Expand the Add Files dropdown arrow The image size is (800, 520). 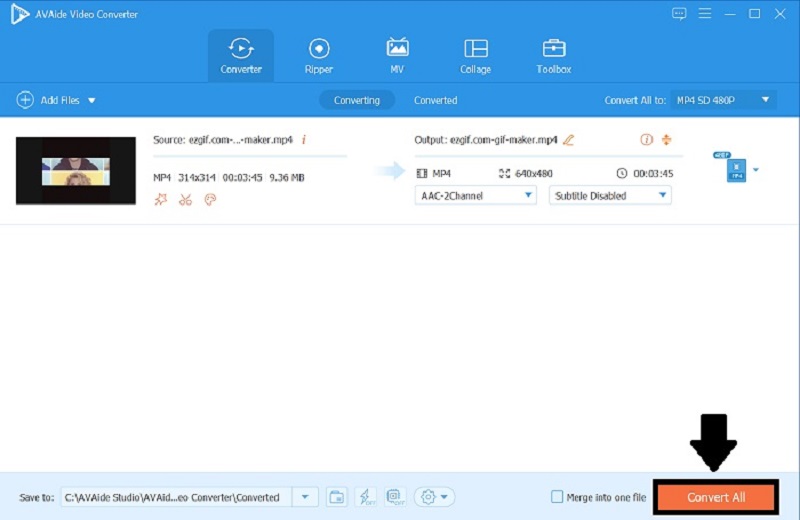(x=92, y=101)
